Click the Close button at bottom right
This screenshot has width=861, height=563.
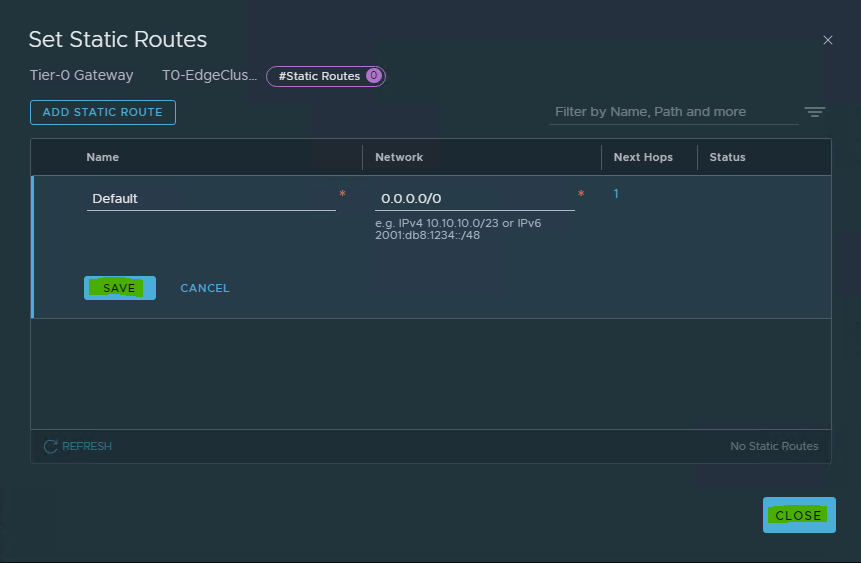tap(799, 515)
